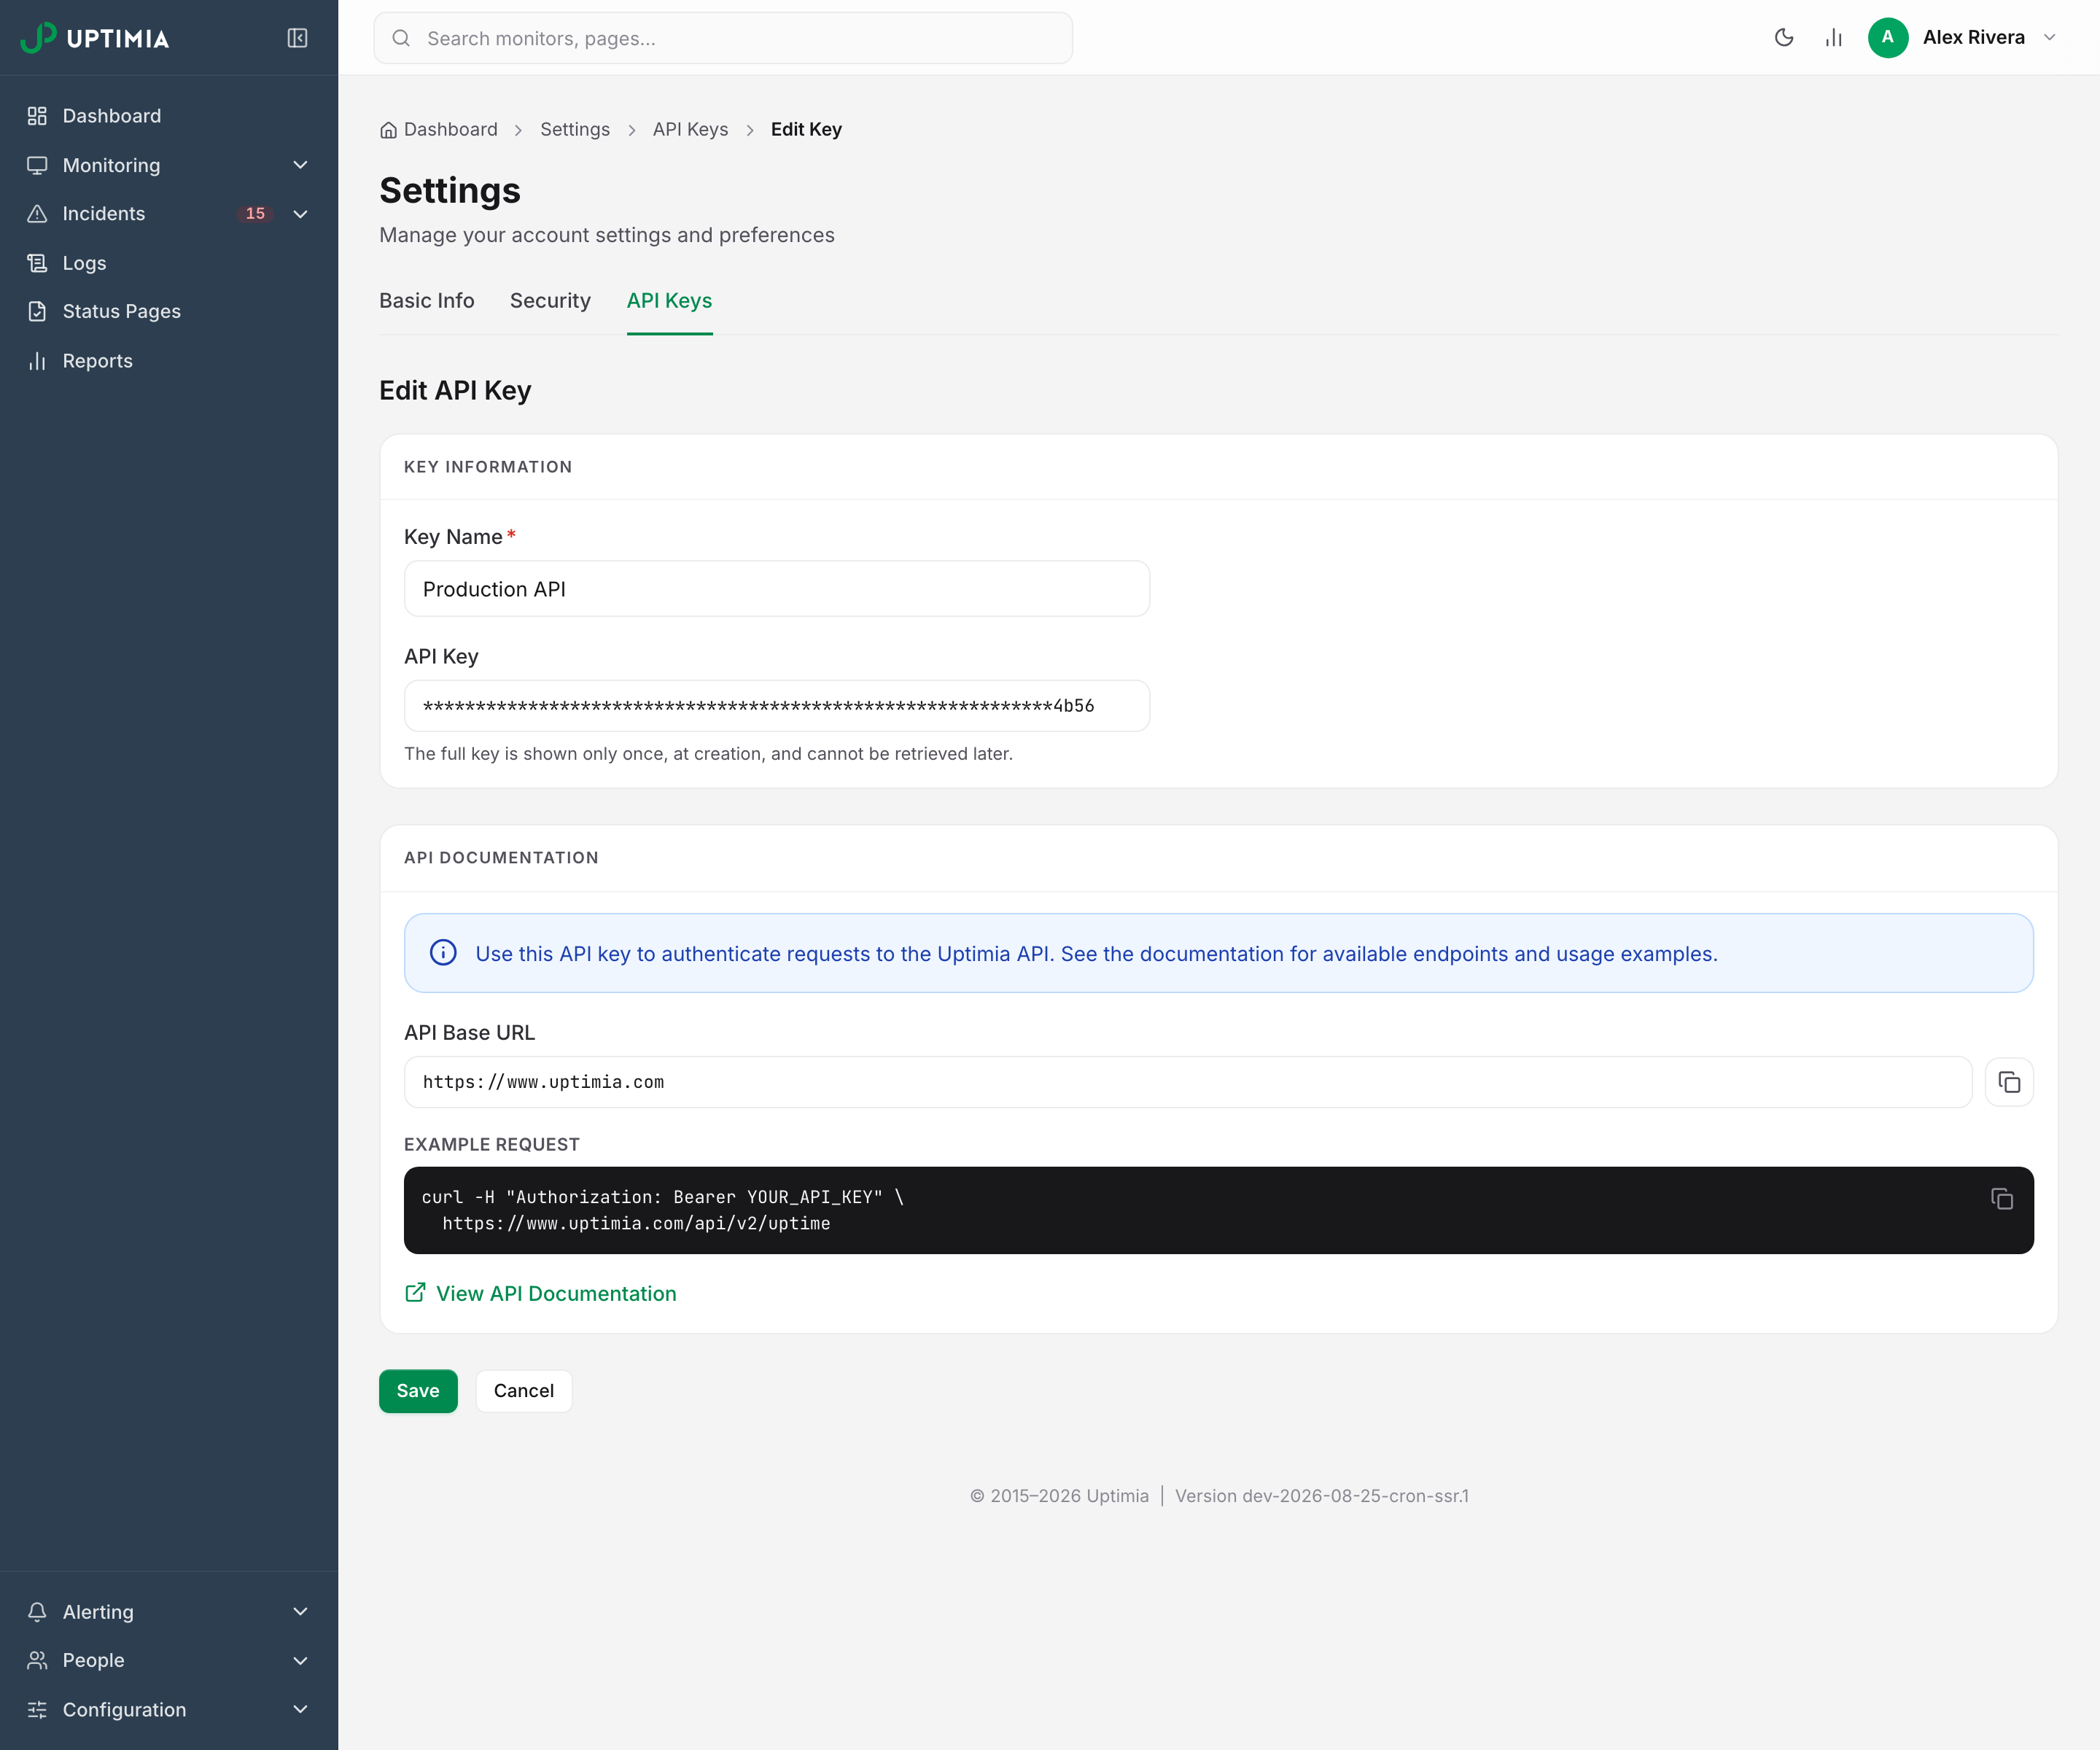This screenshot has width=2100, height=1750.
Task: Click the Uptimia logo
Action: point(95,38)
